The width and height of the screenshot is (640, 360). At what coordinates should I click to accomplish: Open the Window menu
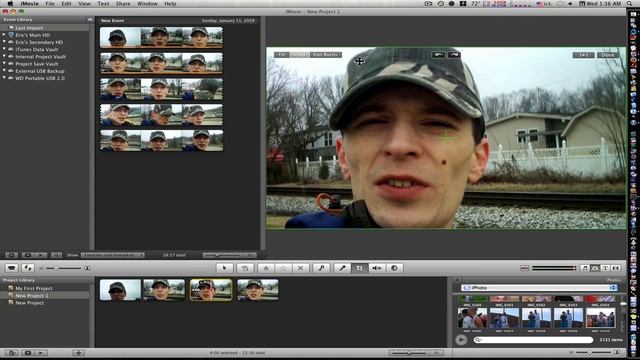[x=147, y=4]
